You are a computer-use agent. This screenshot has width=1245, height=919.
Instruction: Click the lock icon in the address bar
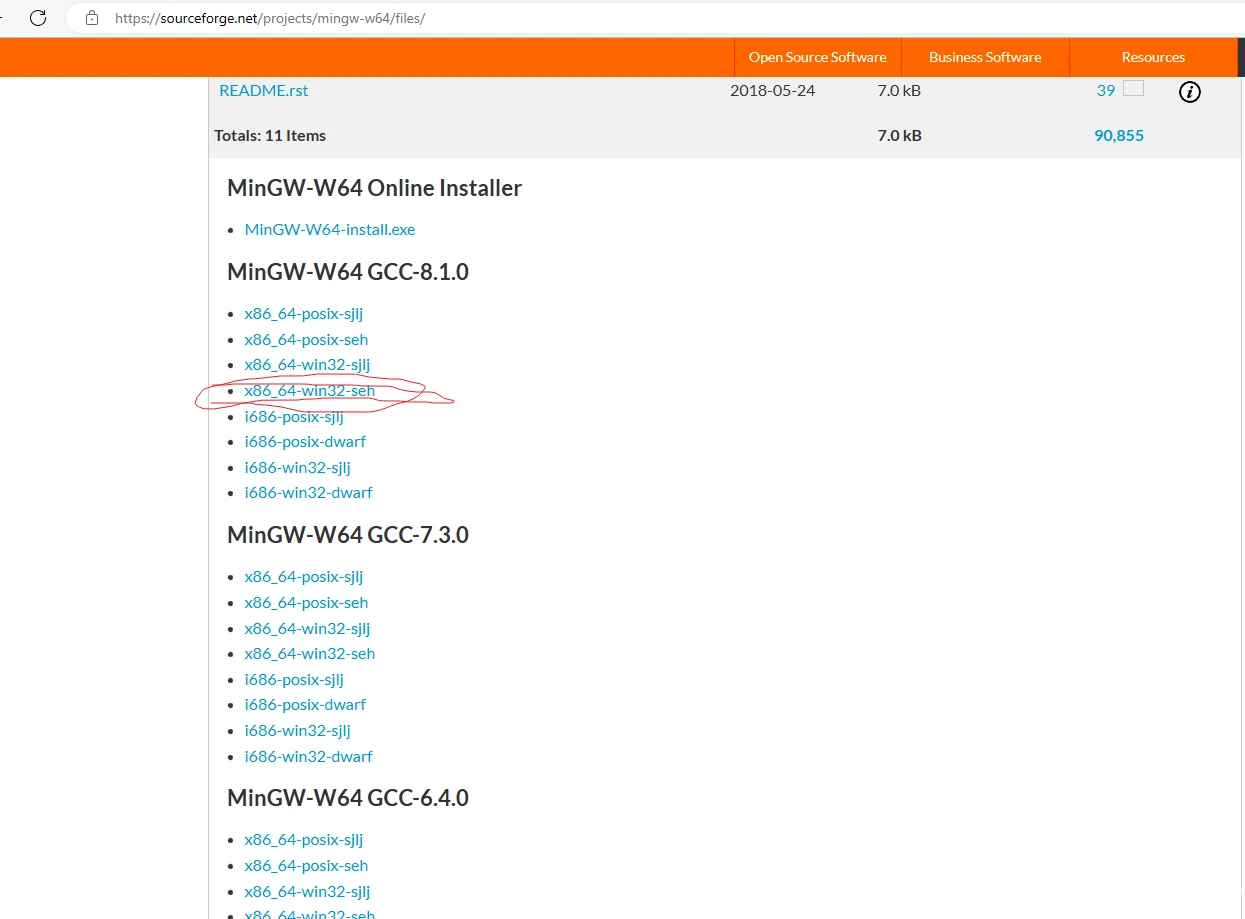pos(92,18)
